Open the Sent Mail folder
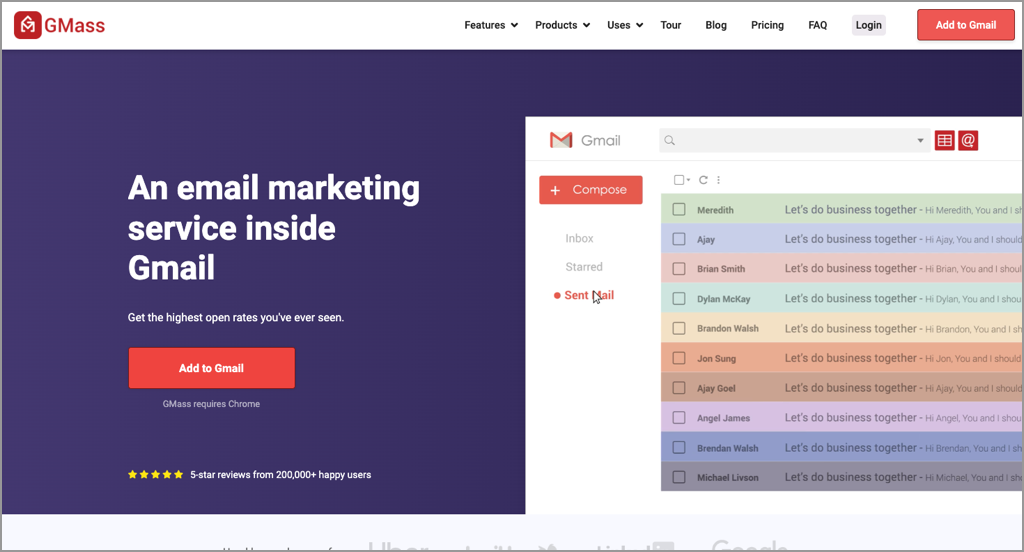1024x552 pixels. (589, 295)
